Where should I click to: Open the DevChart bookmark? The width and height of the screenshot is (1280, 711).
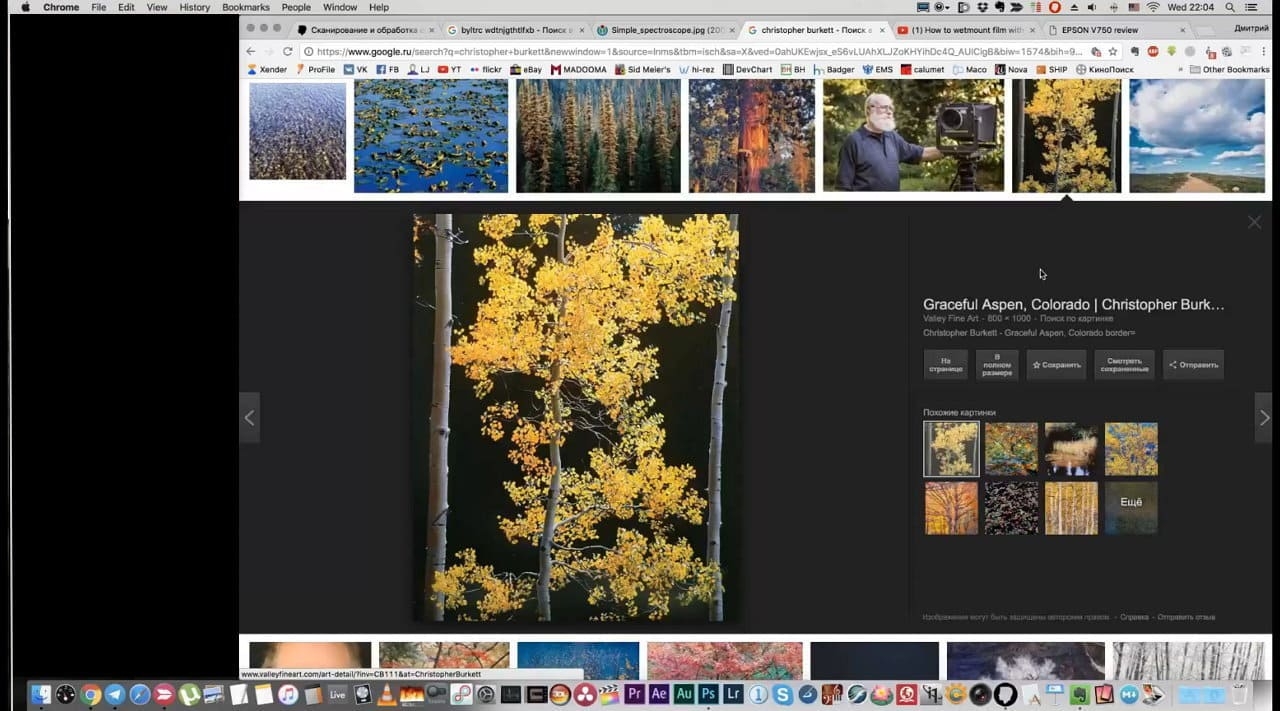(x=748, y=69)
